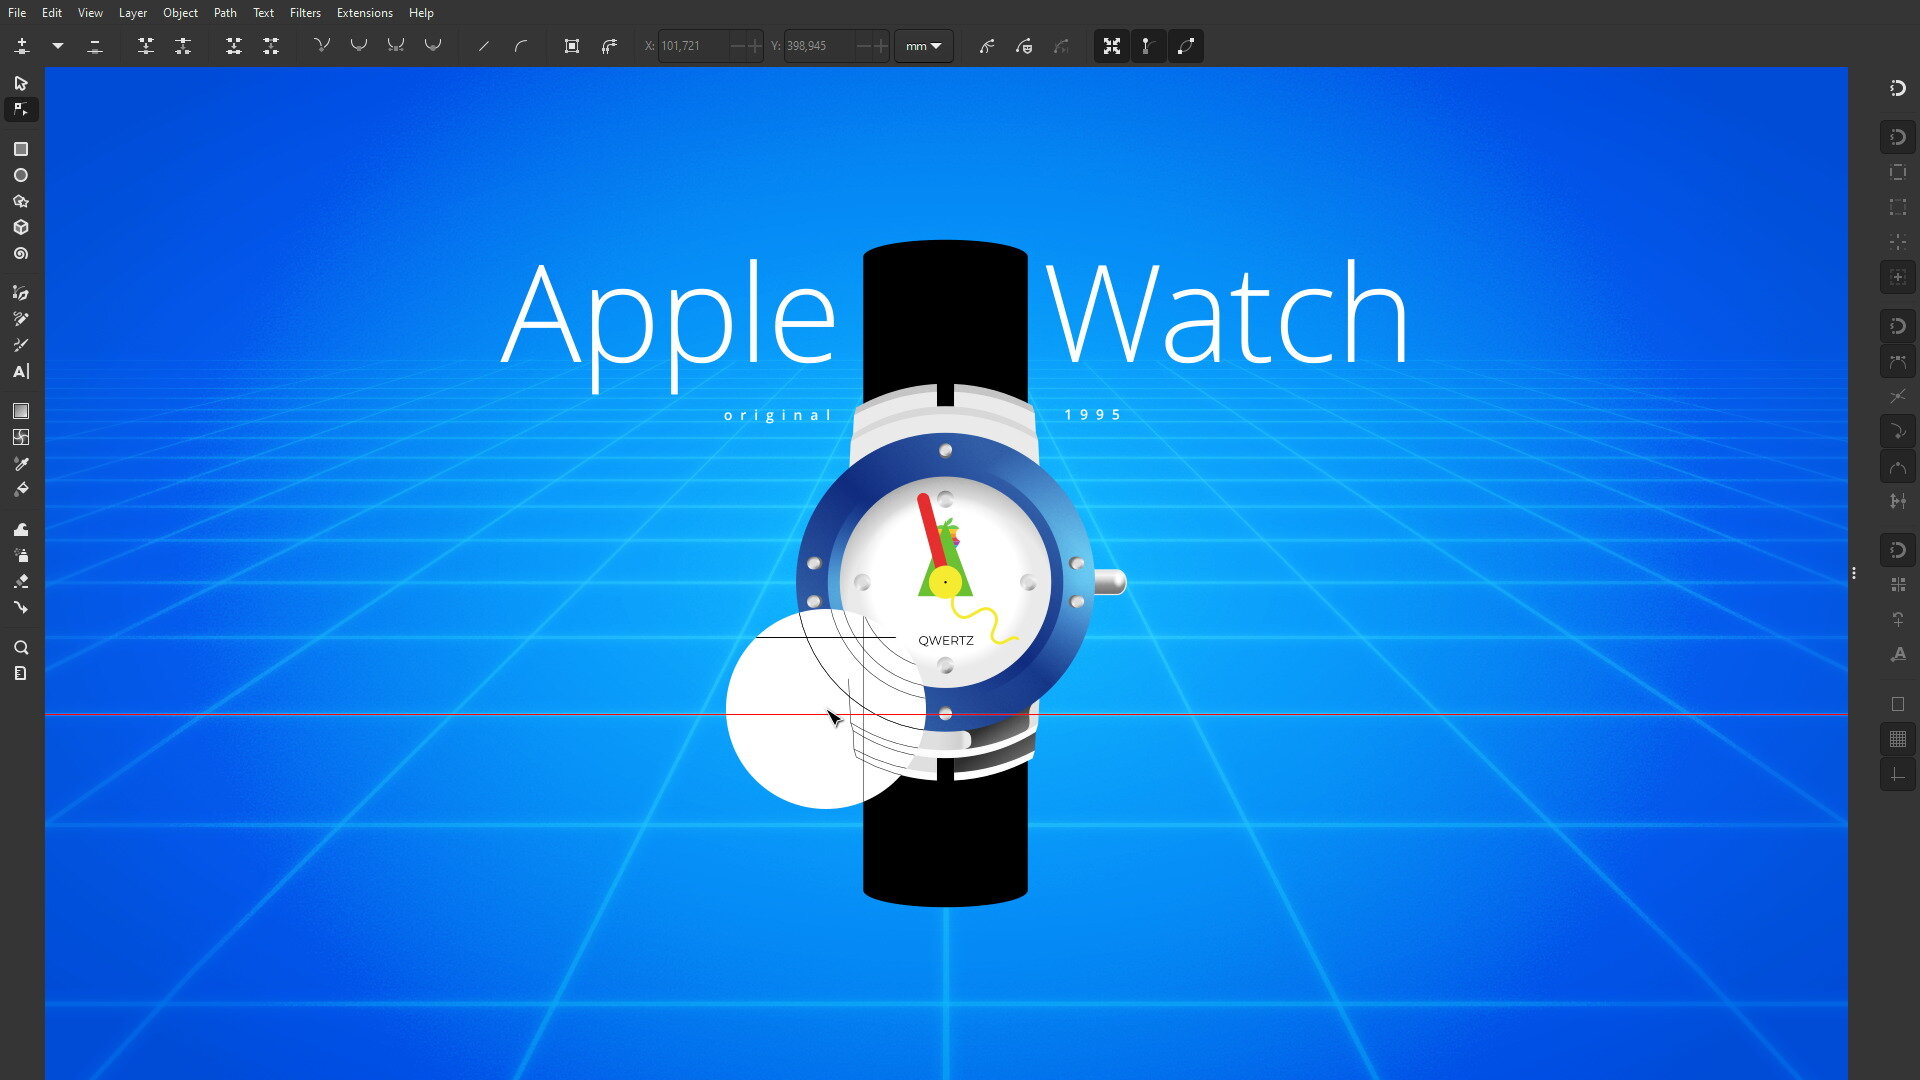Make selected nodes smooth

pos(359,46)
